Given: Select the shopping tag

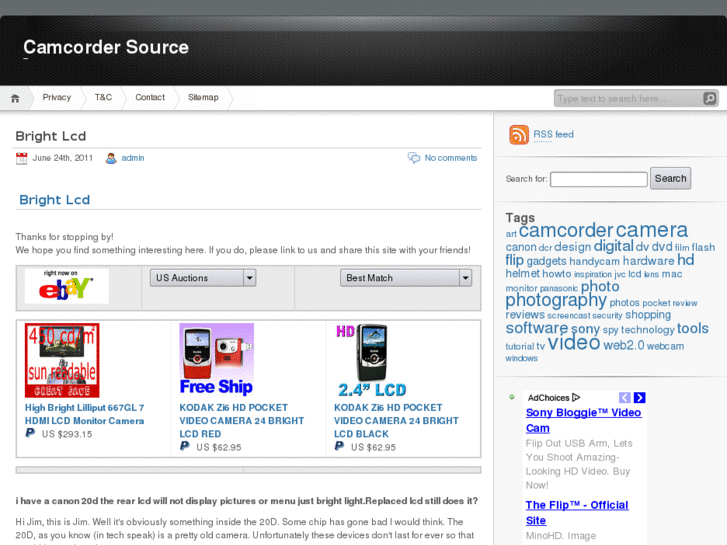Looking at the screenshot, I should pyautogui.click(x=648, y=315).
